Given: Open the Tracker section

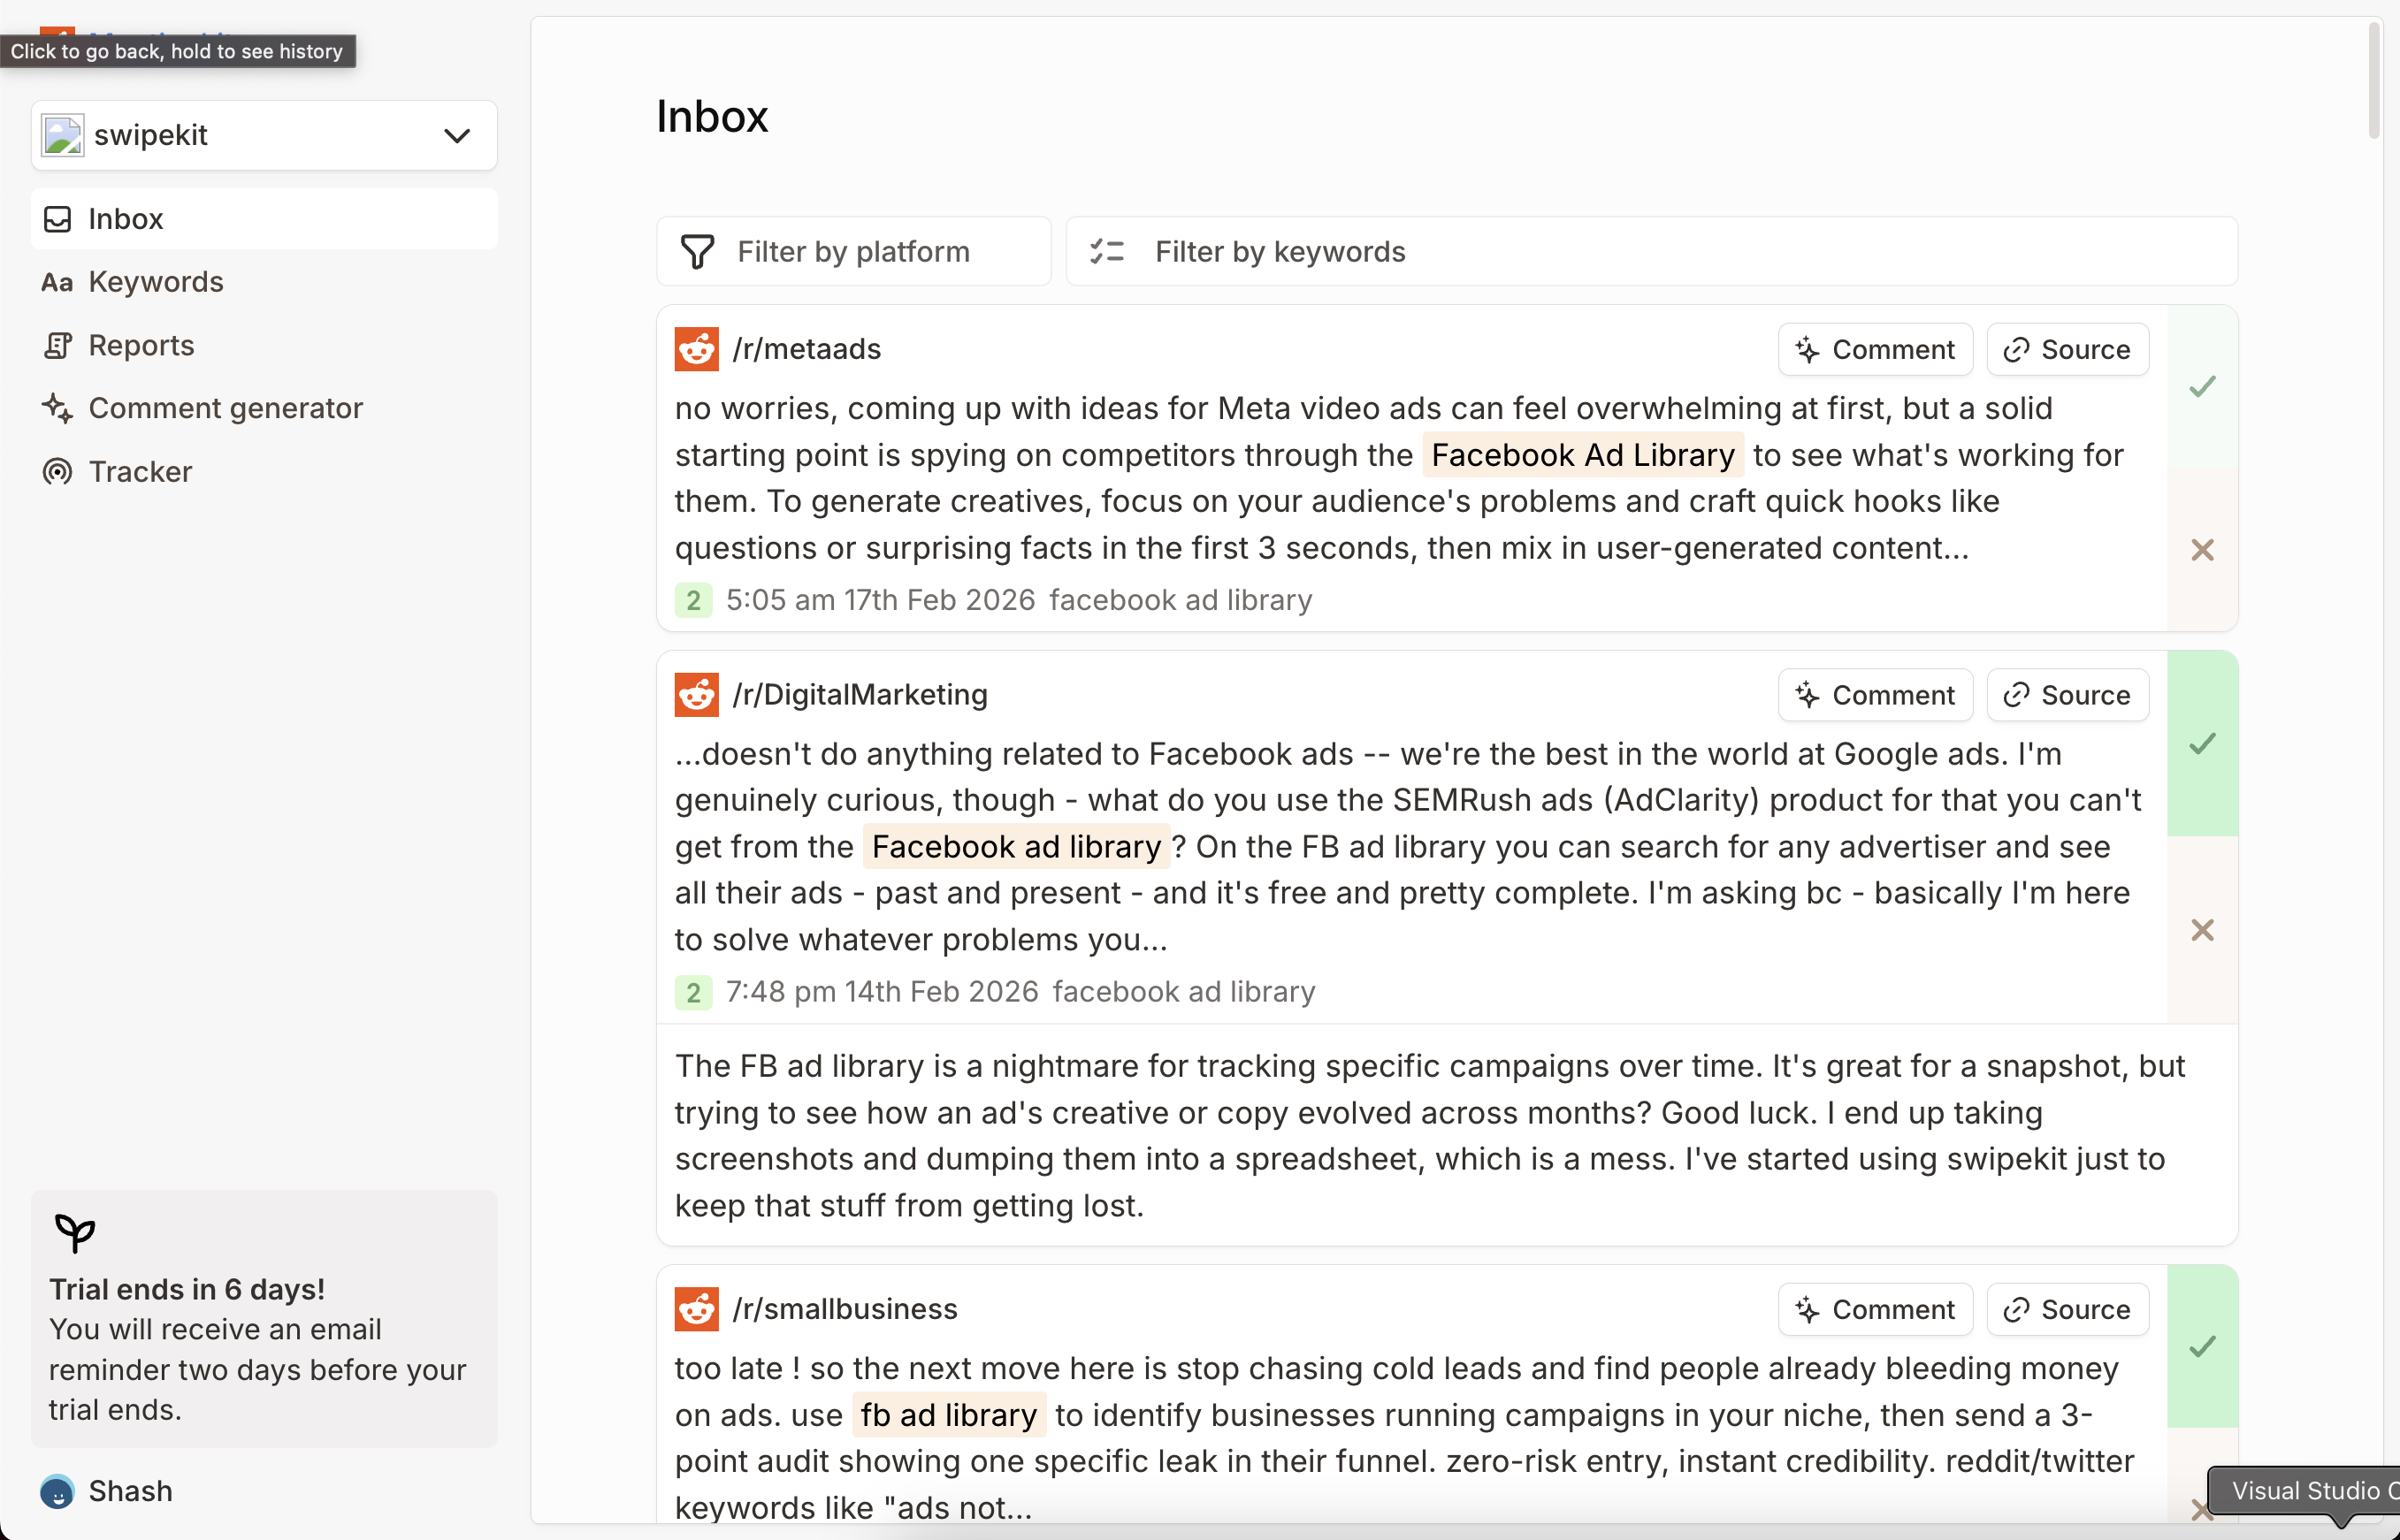Looking at the screenshot, I should (x=139, y=471).
